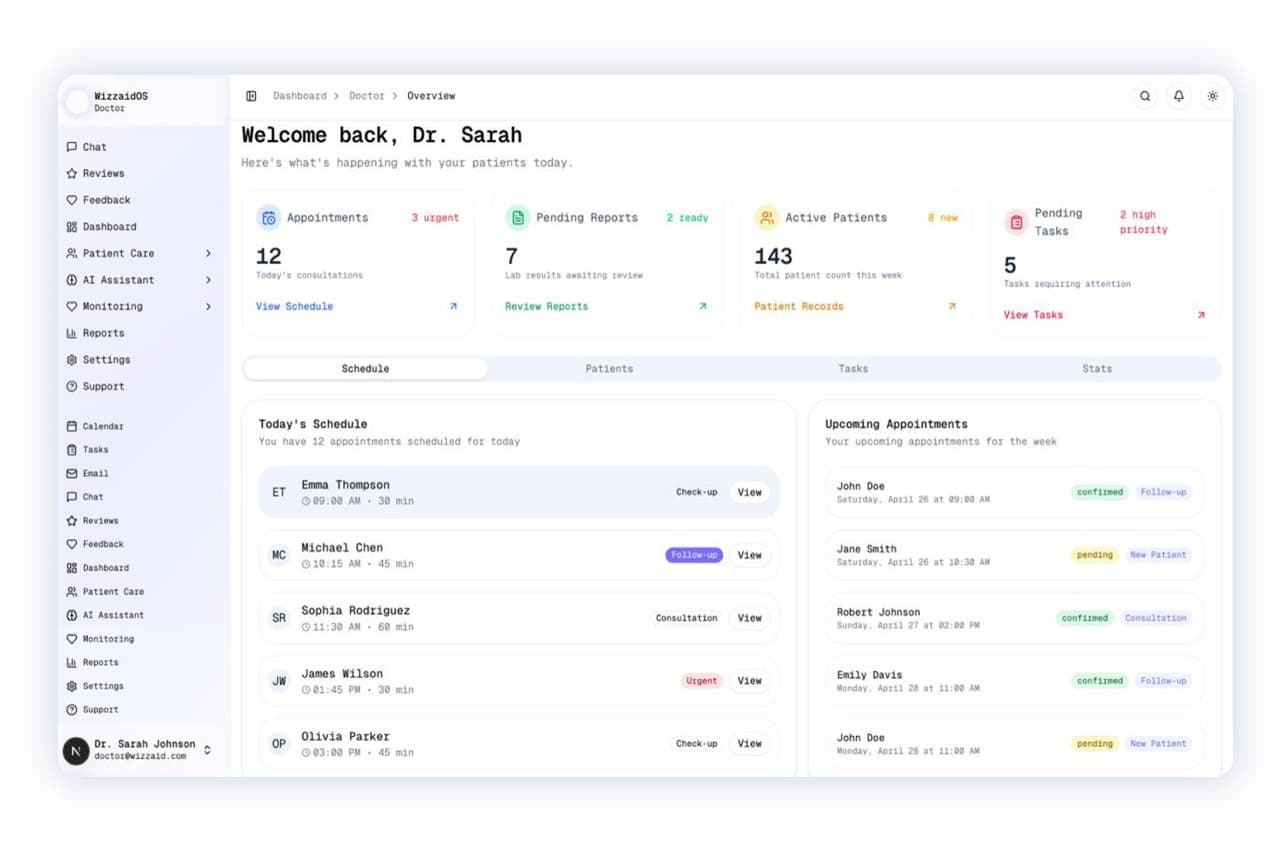Open the Email sidebar item
Screen dimensions: 1280x853
94,473
